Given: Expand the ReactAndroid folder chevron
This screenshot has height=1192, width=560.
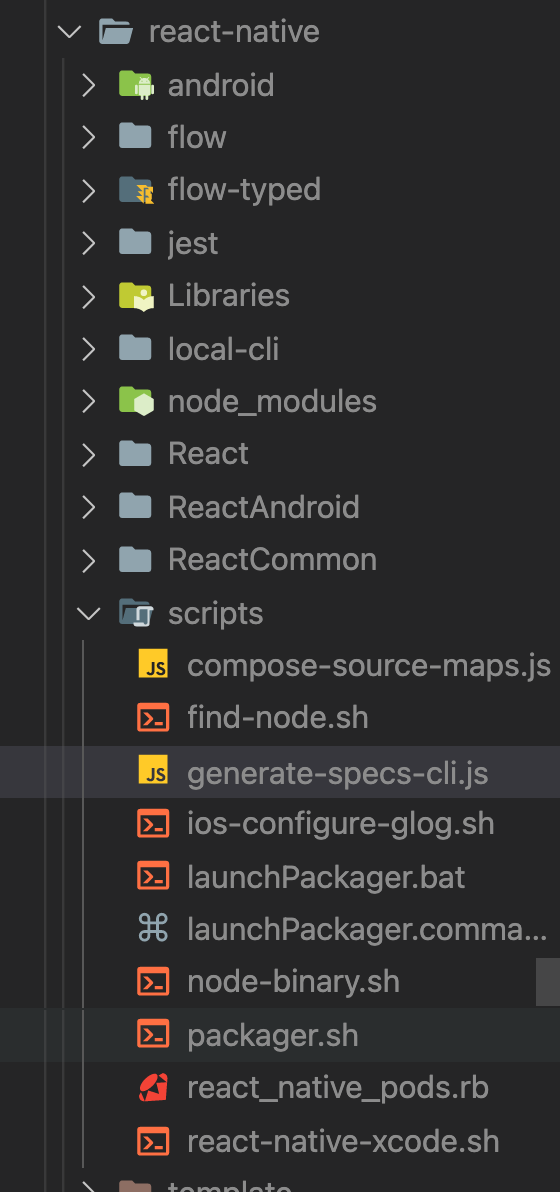Looking at the screenshot, I should click(89, 507).
